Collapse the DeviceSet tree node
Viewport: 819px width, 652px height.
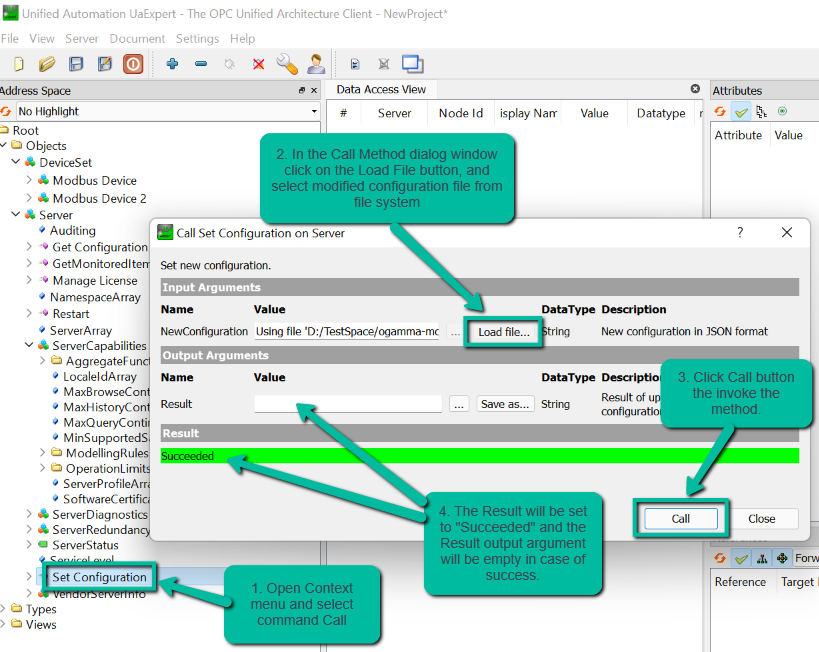pyautogui.click(x=16, y=161)
